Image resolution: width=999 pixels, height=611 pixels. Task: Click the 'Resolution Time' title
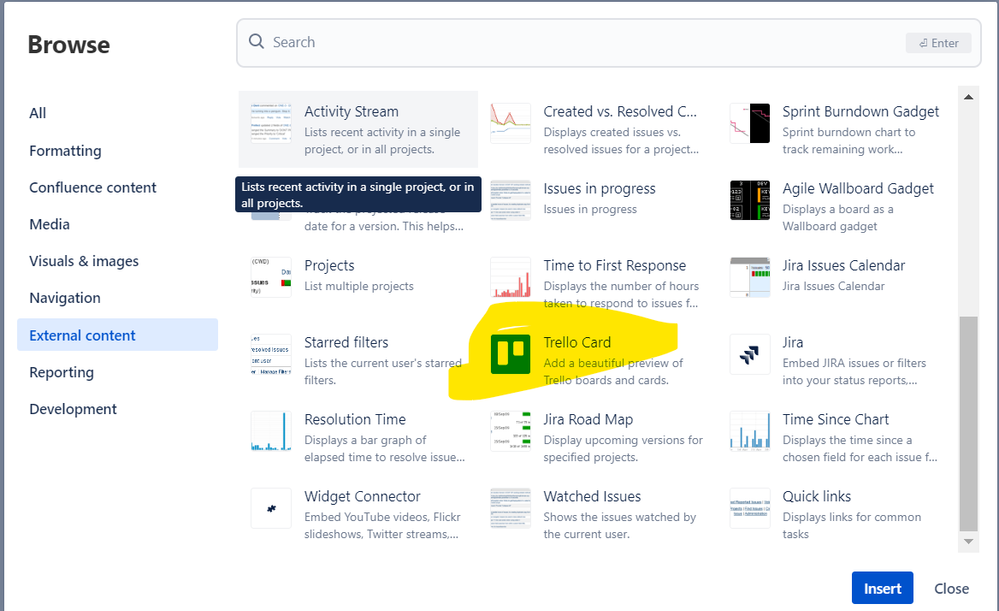(x=355, y=420)
